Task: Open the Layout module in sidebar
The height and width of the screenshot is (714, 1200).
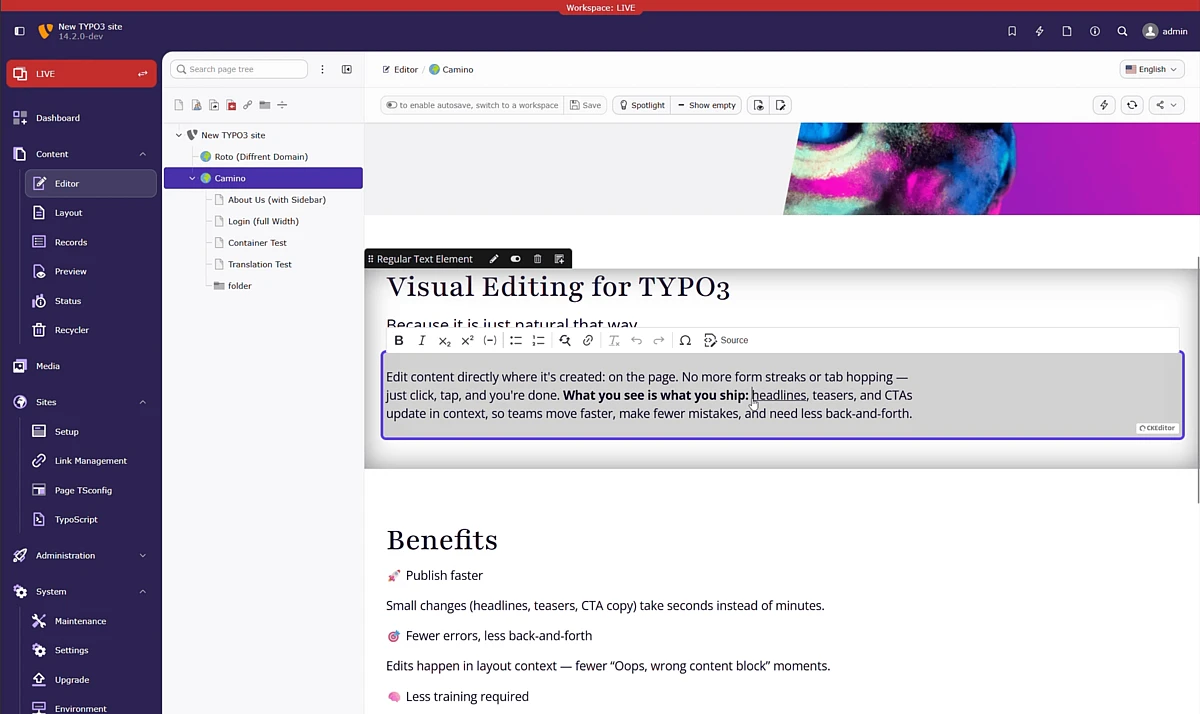Action: pos(68,213)
